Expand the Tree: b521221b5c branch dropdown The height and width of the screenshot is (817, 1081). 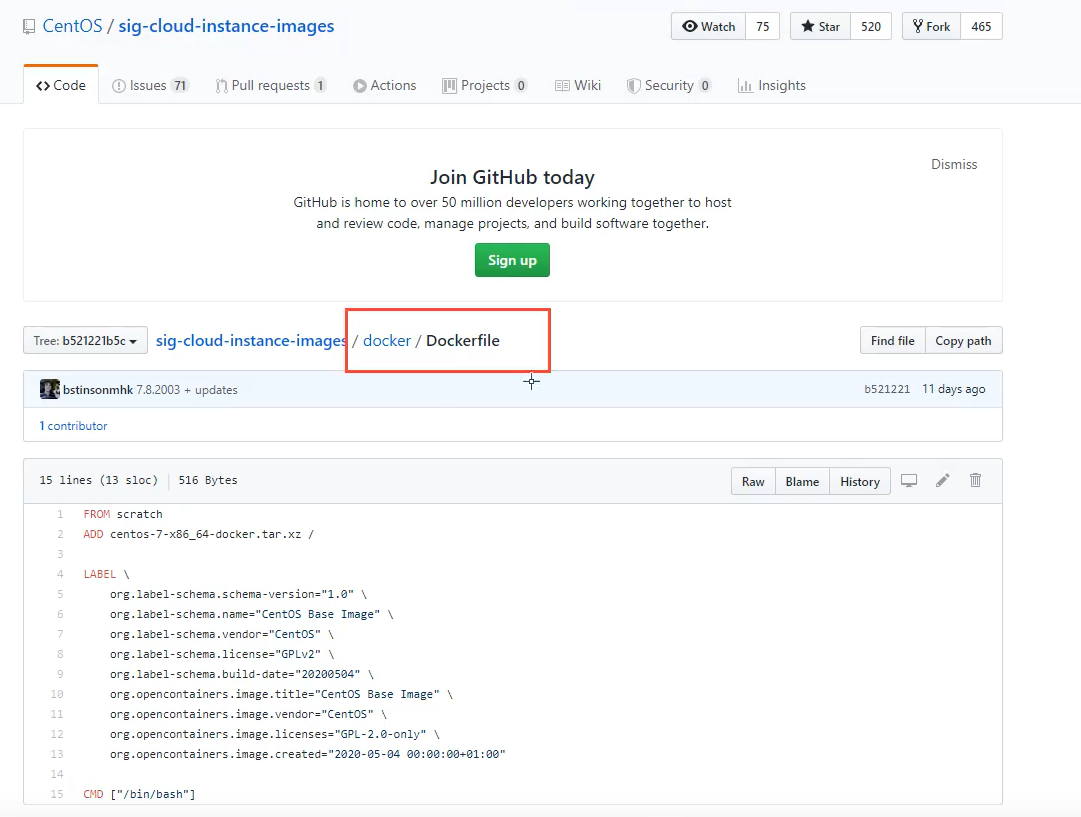tap(85, 341)
